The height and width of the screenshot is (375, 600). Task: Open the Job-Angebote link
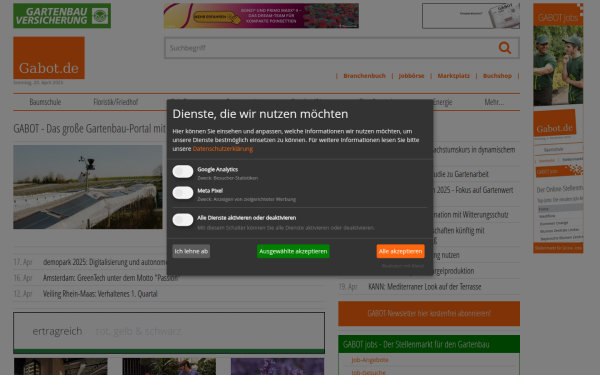coord(370,360)
